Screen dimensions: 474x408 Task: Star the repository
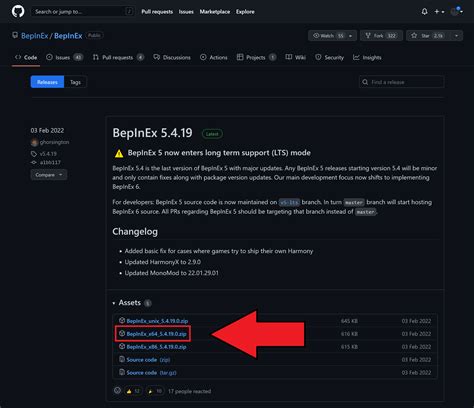[428, 36]
